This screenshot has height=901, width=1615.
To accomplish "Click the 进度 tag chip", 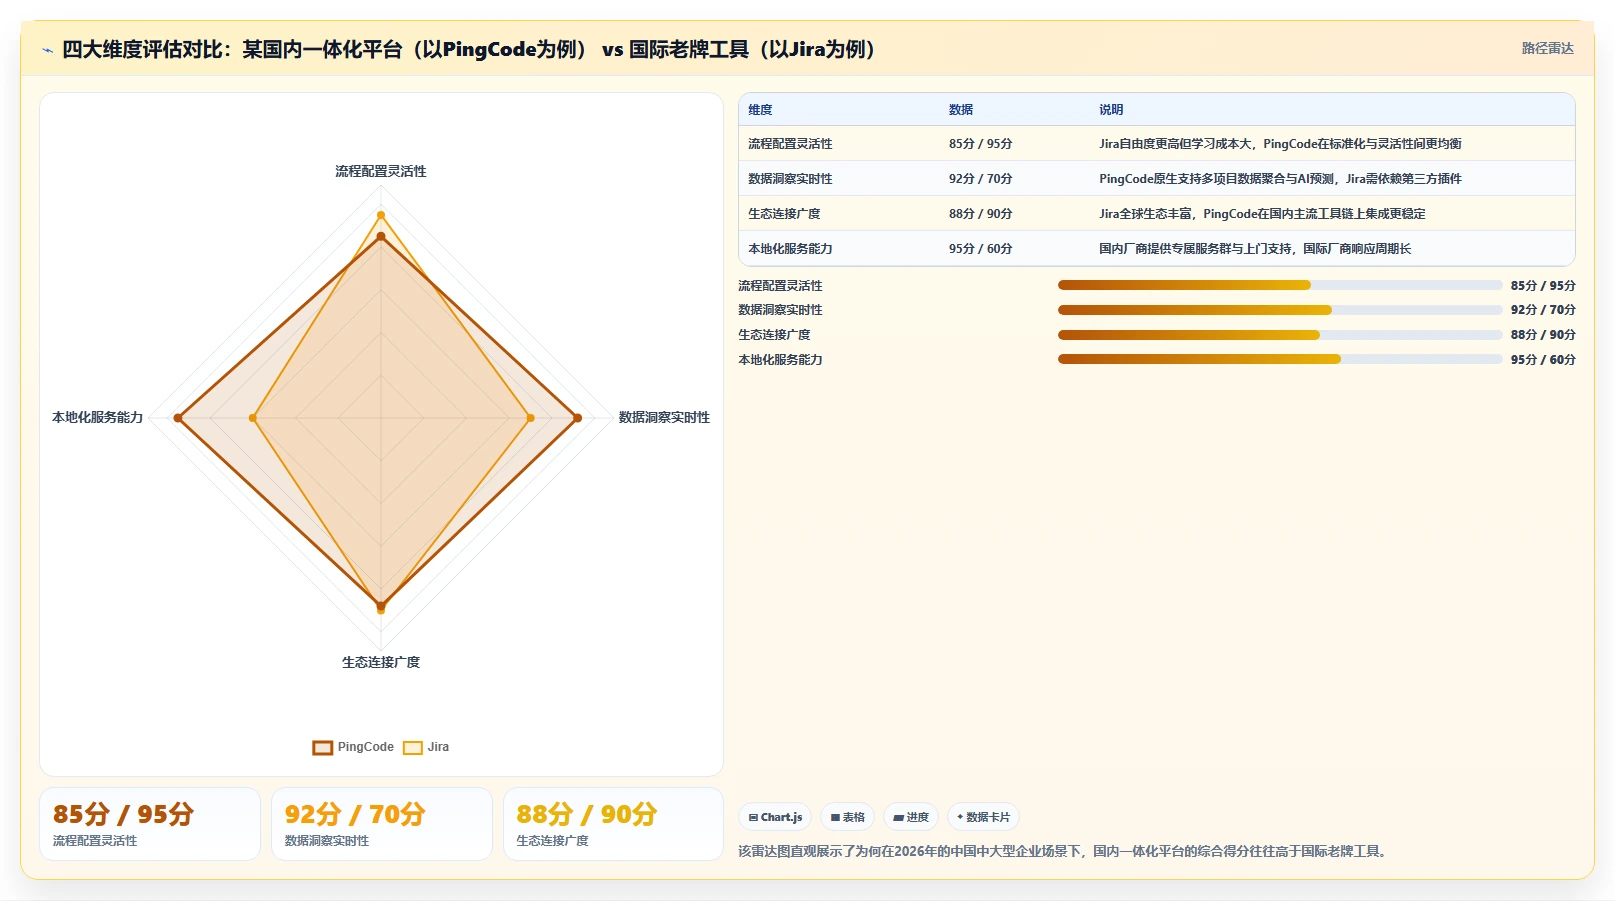I will click(911, 817).
